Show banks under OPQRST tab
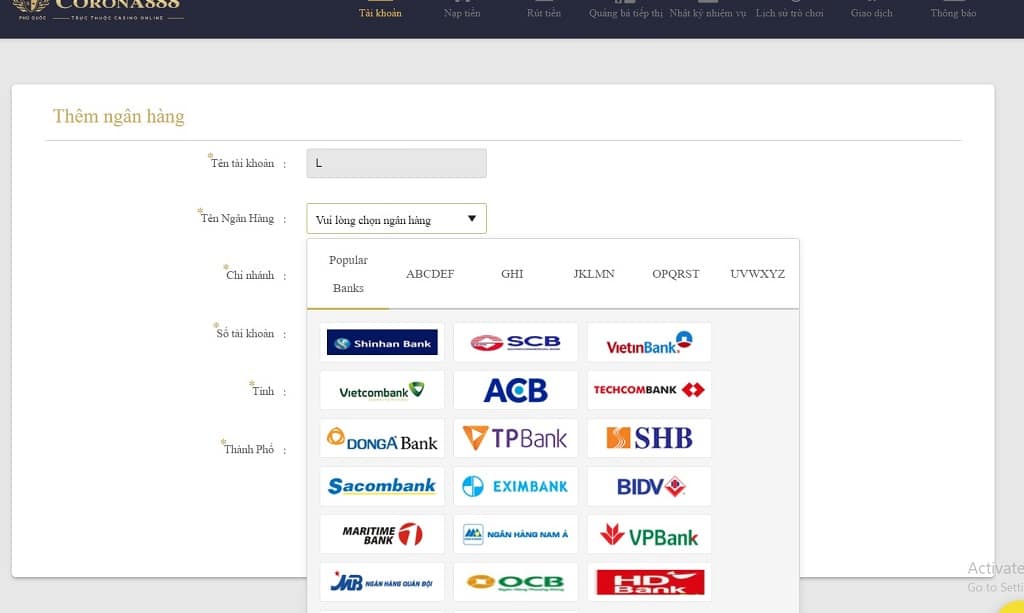This screenshot has height=613, width=1024. click(x=676, y=274)
